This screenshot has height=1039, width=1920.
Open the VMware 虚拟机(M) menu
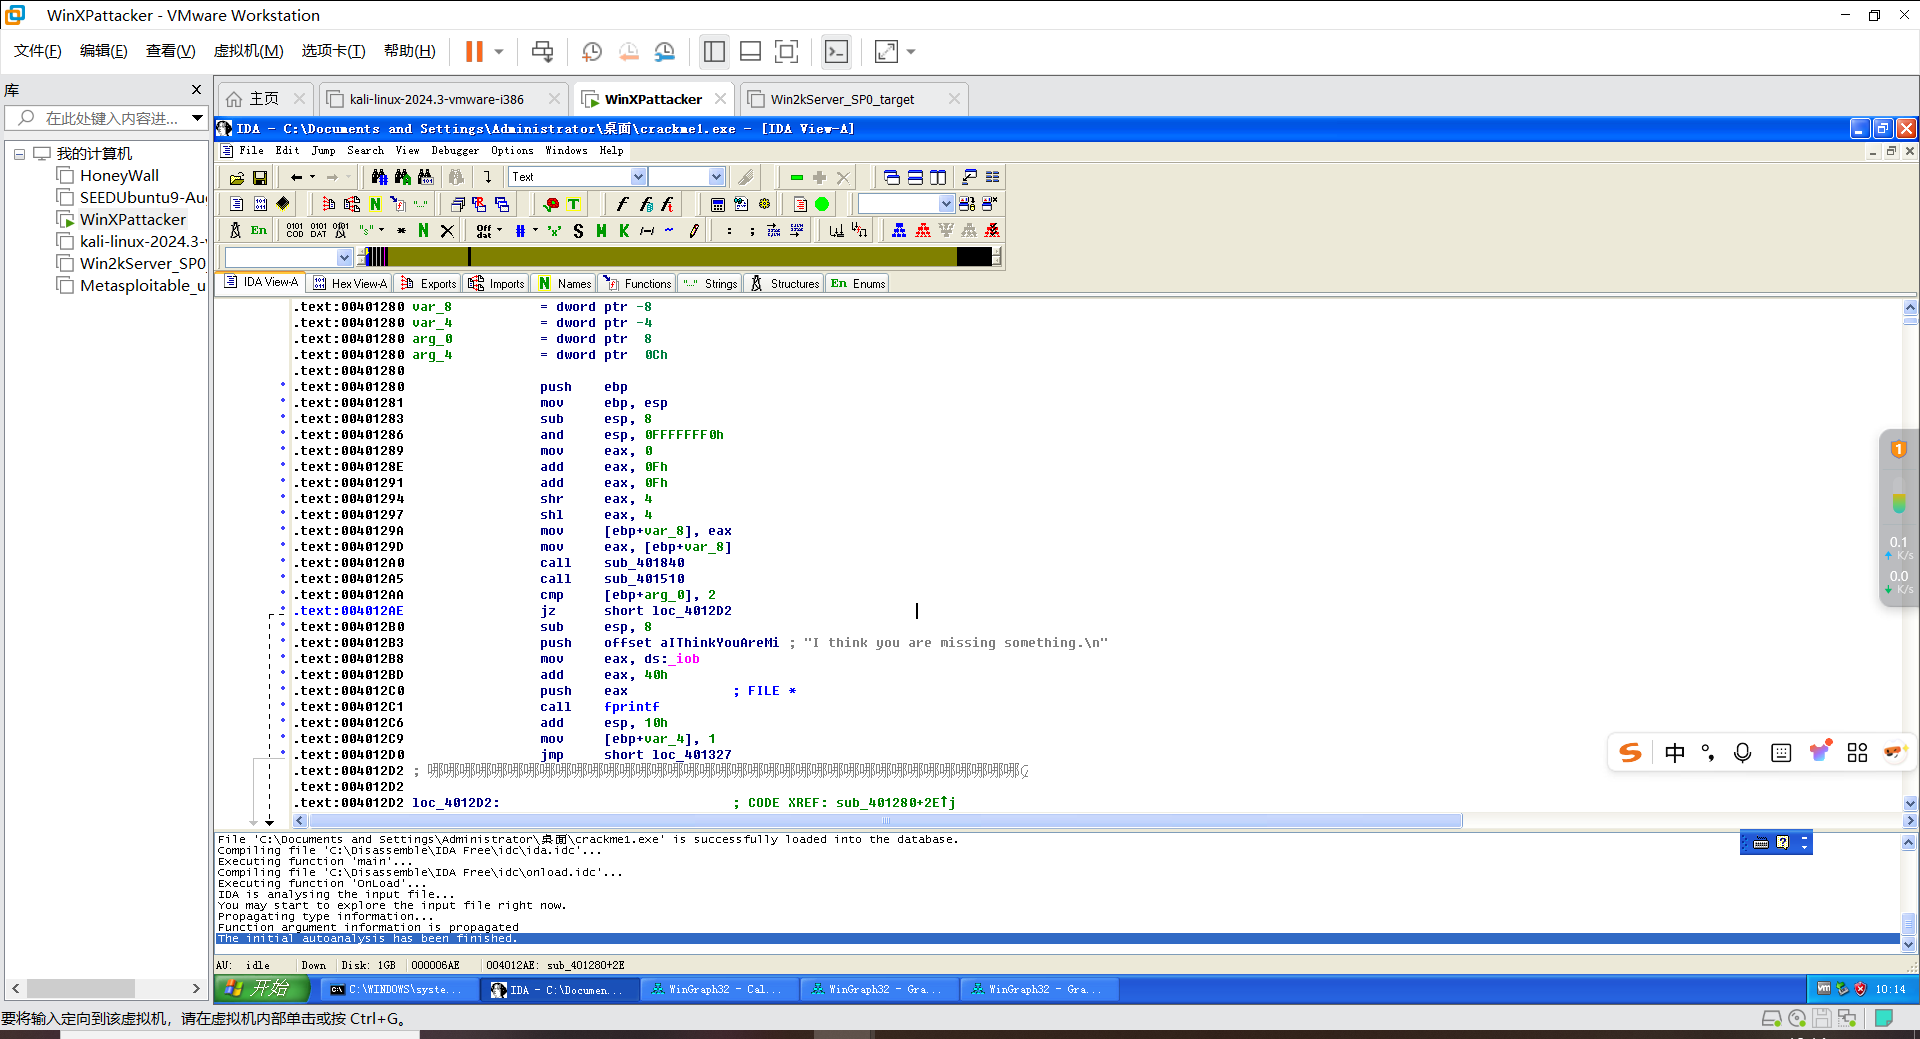click(x=249, y=51)
